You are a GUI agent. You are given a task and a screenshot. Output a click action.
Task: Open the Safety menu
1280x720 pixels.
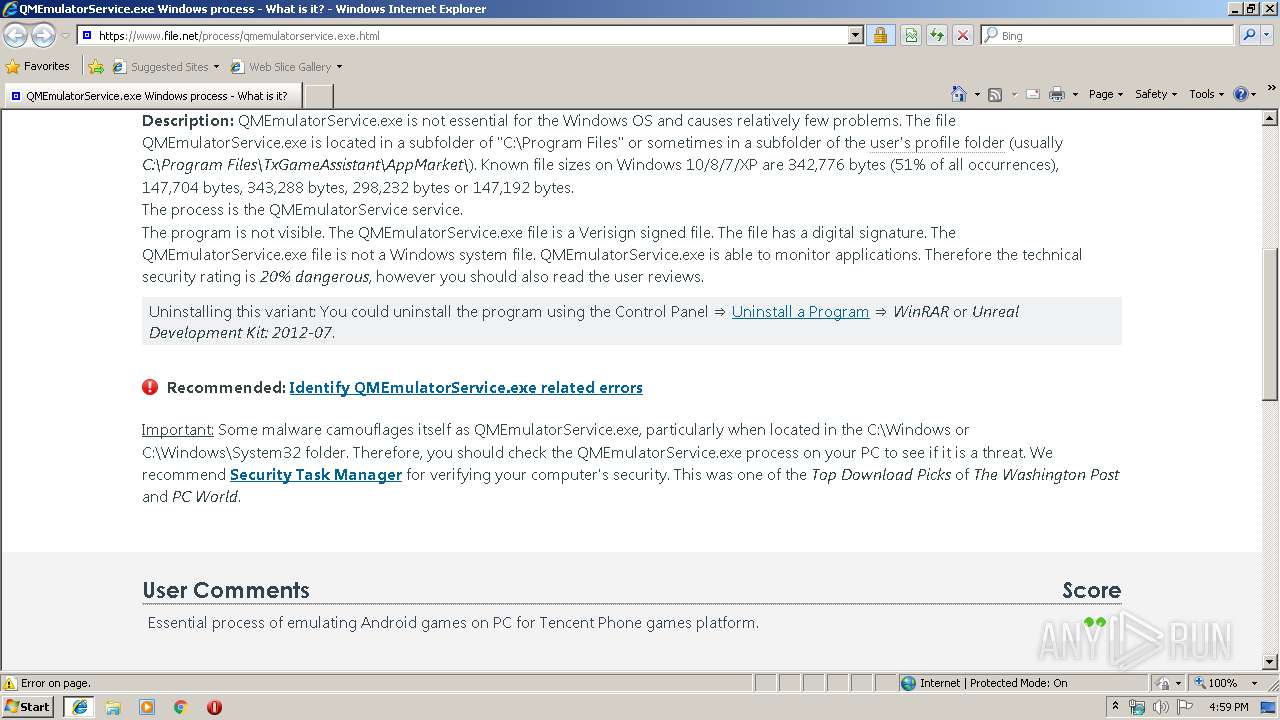[x=1155, y=94]
